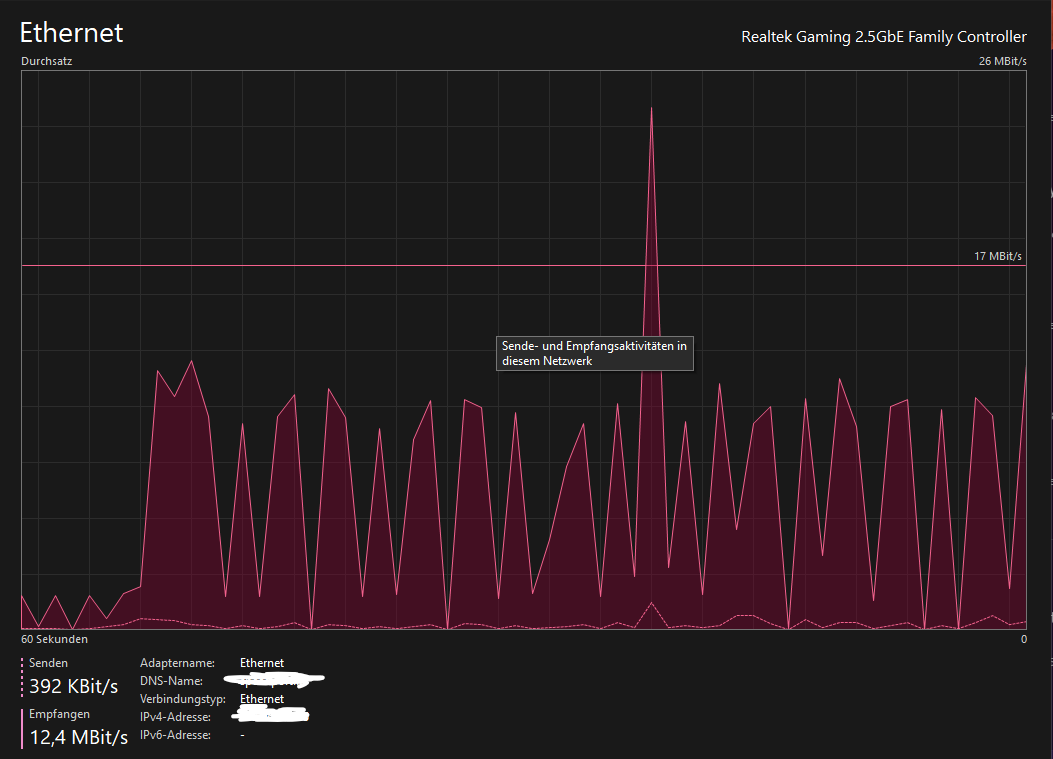Viewport: 1053px width, 759px height.
Task: Click the Realtek Gaming 2.5GbE Family Controller label
Action: coord(884,37)
